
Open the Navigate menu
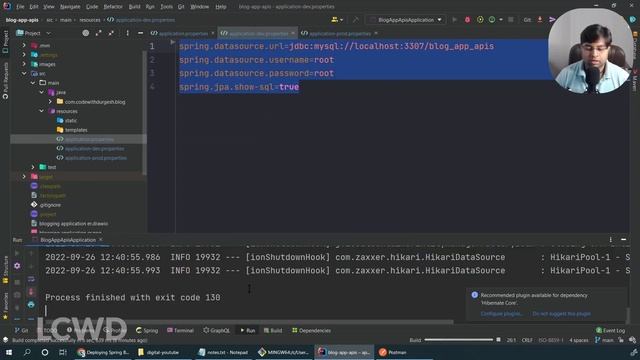tap(70, 7)
